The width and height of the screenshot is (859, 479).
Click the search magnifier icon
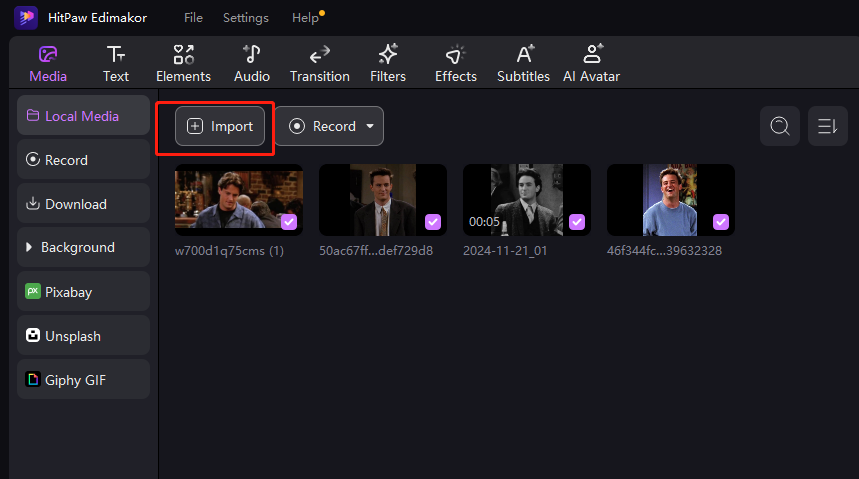pyautogui.click(x=780, y=126)
